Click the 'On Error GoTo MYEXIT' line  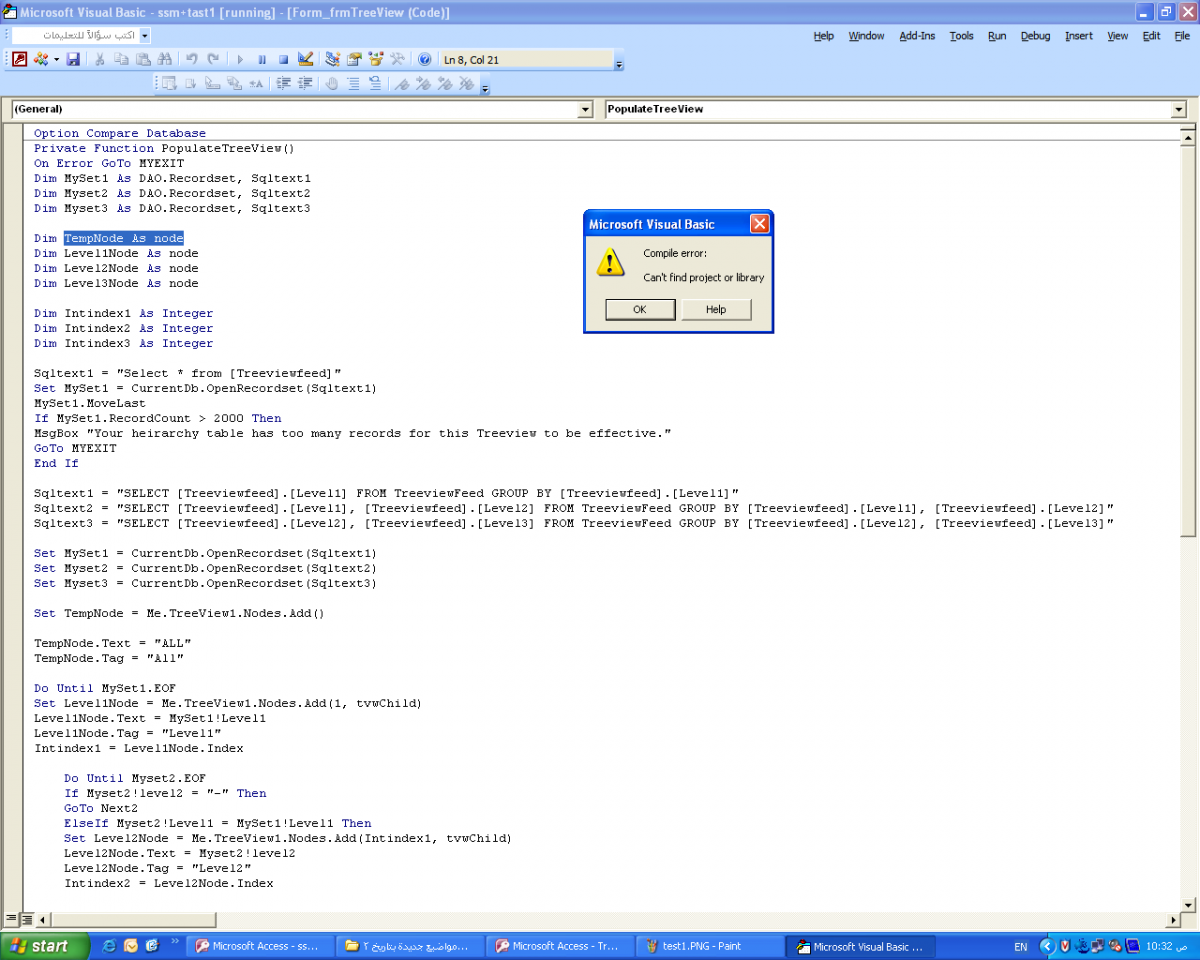pos(109,164)
